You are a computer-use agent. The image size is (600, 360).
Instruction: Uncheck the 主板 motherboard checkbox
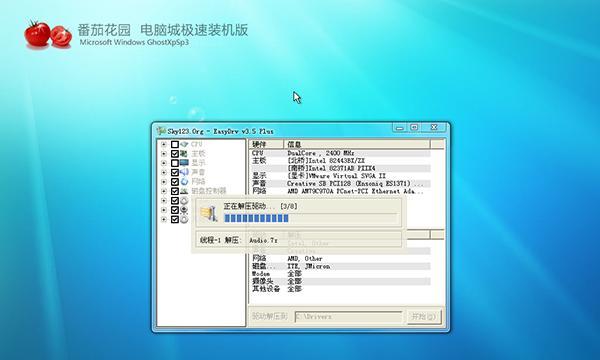pos(174,153)
